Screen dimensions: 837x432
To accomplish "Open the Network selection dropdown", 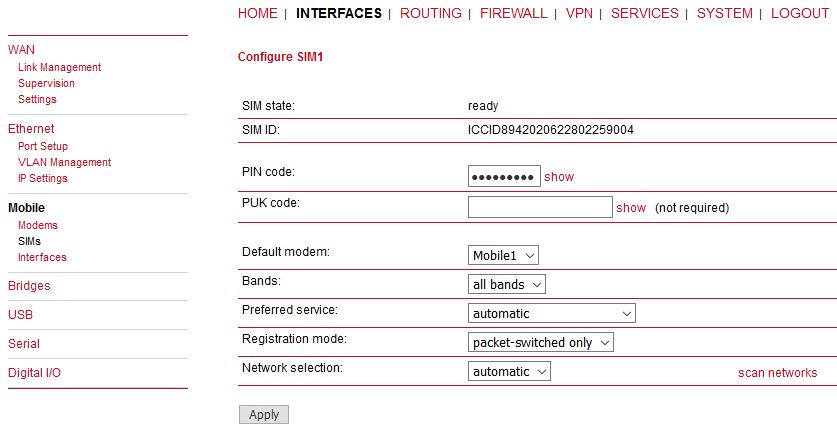I will [x=509, y=372].
